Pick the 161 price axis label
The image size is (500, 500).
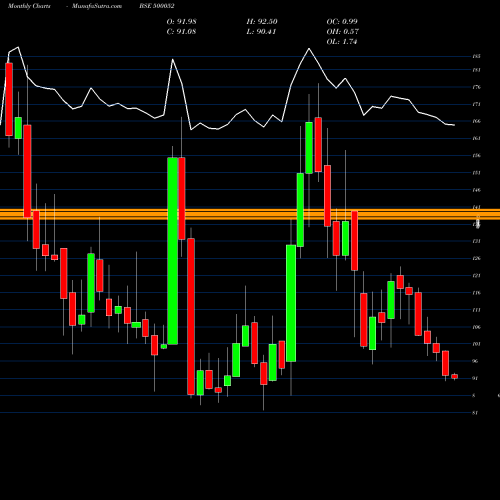(x=476, y=138)
